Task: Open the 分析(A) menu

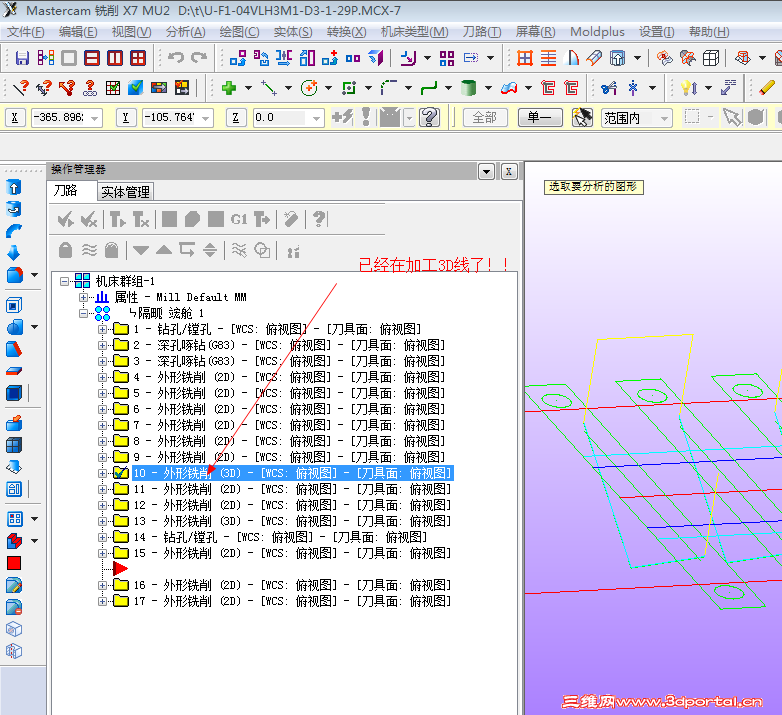Action: coord(186,32)
